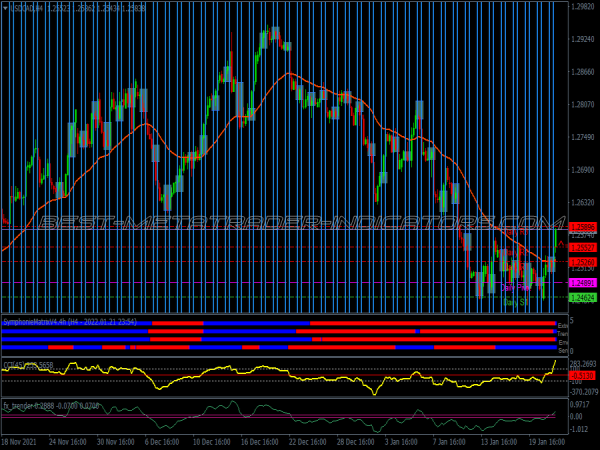Select the red 1.25260 price label
This screenshot has width=600, height=450.
(583, 262)
